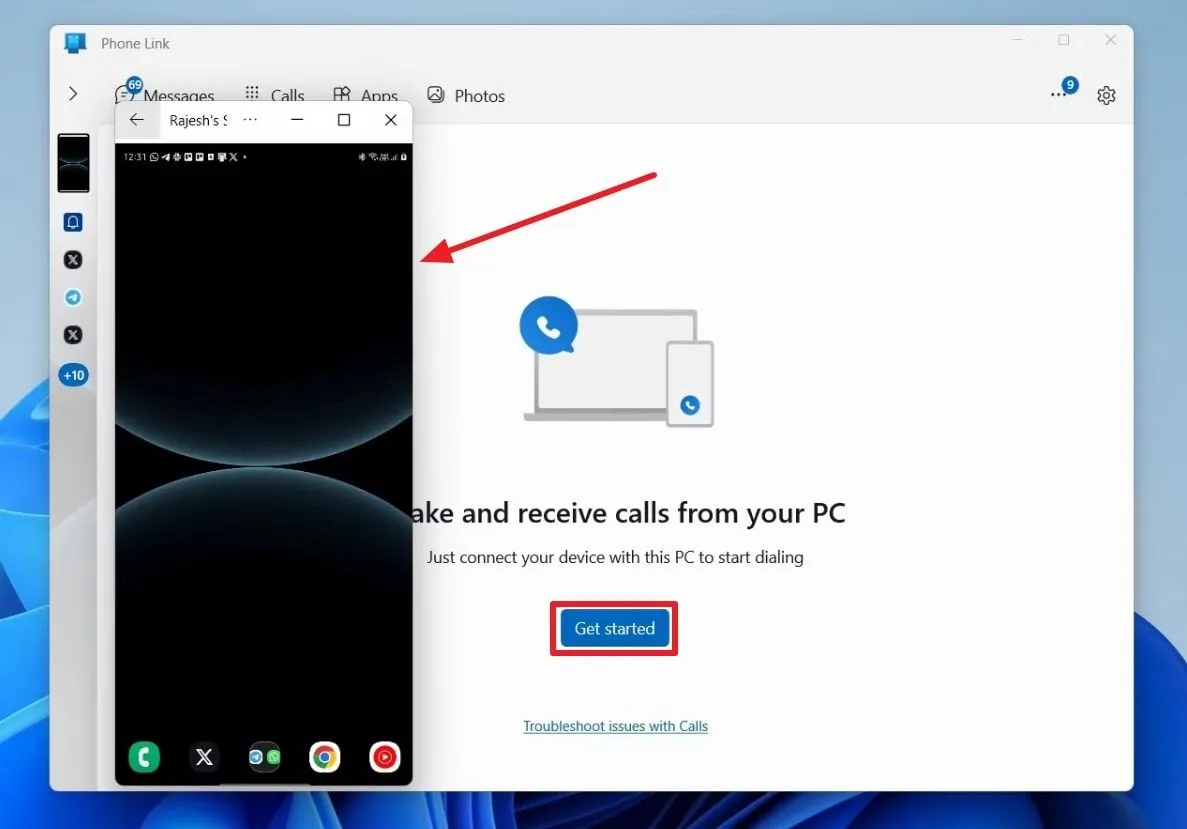Expand the Phone Link side pane chevron
Viewport: 1187px width, 829px height.
click(73, 94)
